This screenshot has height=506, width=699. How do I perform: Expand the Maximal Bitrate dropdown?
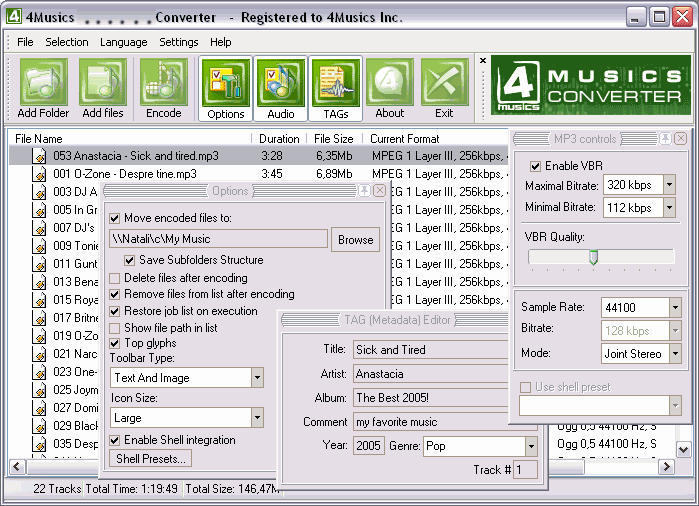[x=668, y=185]
